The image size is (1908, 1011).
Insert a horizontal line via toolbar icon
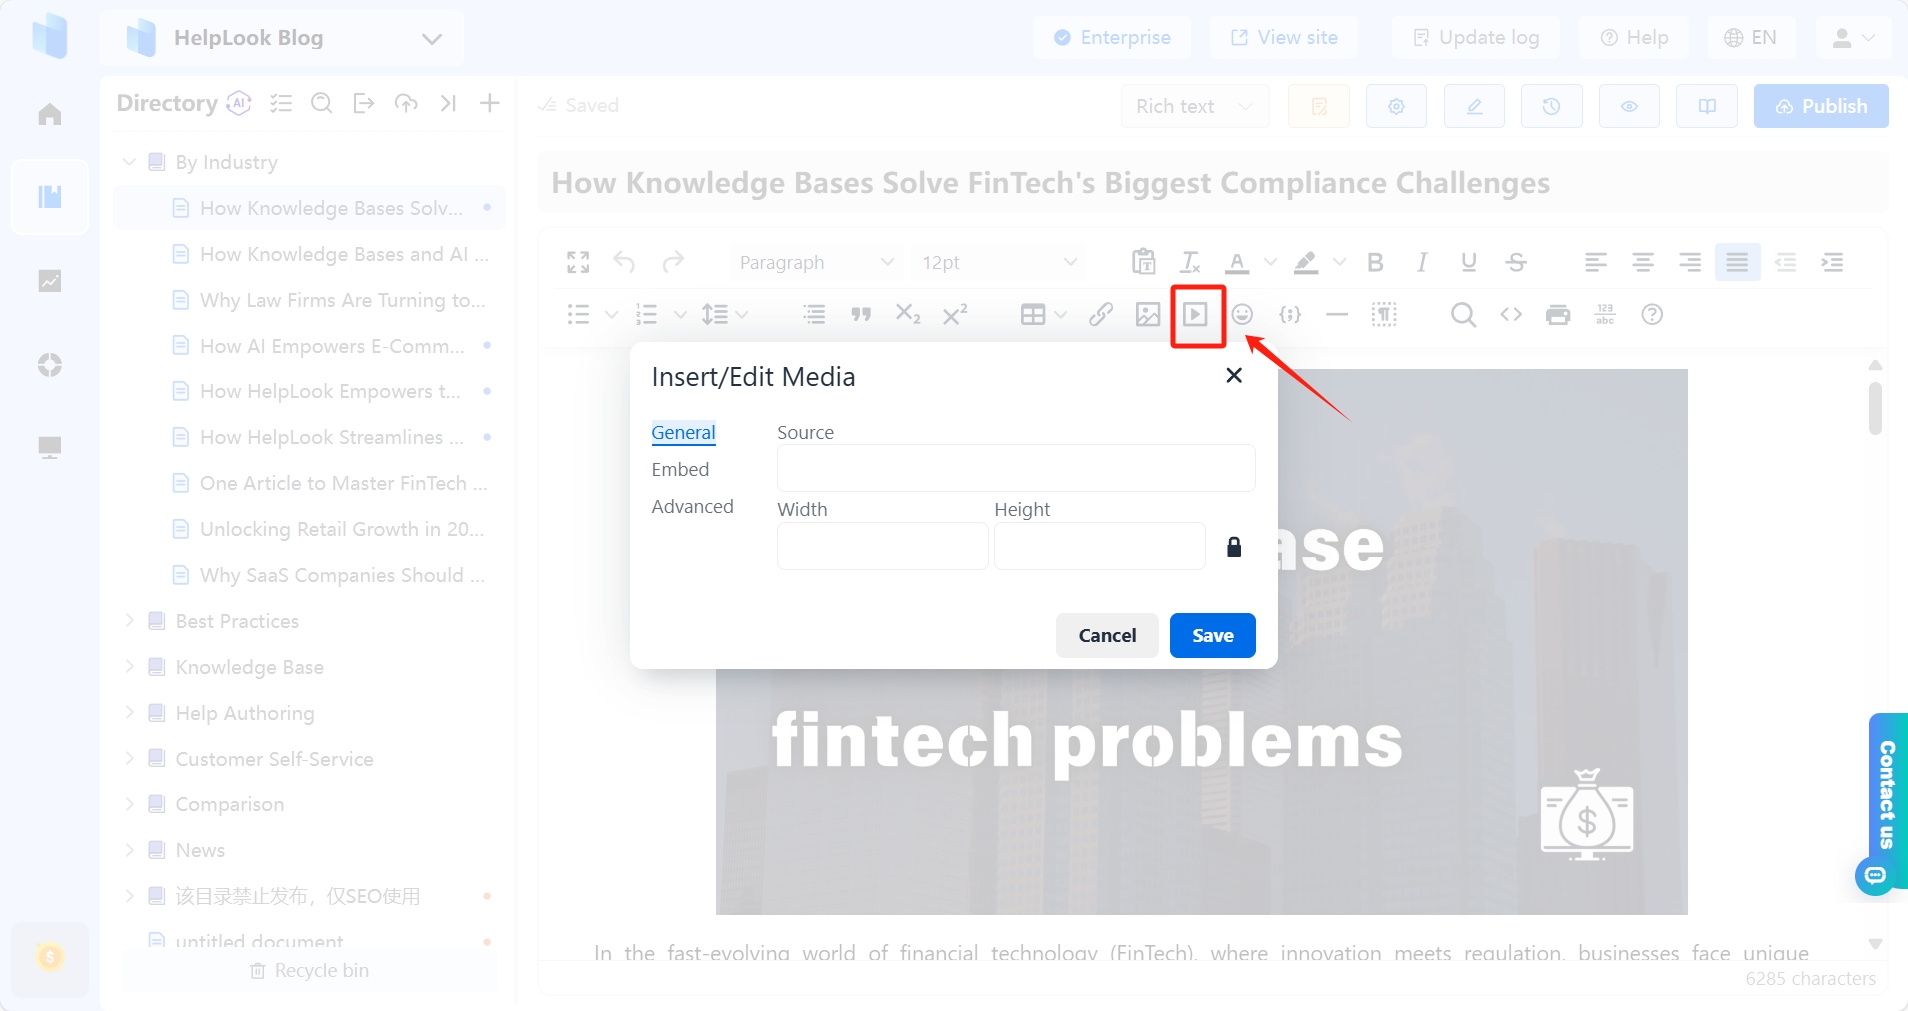1337,315
